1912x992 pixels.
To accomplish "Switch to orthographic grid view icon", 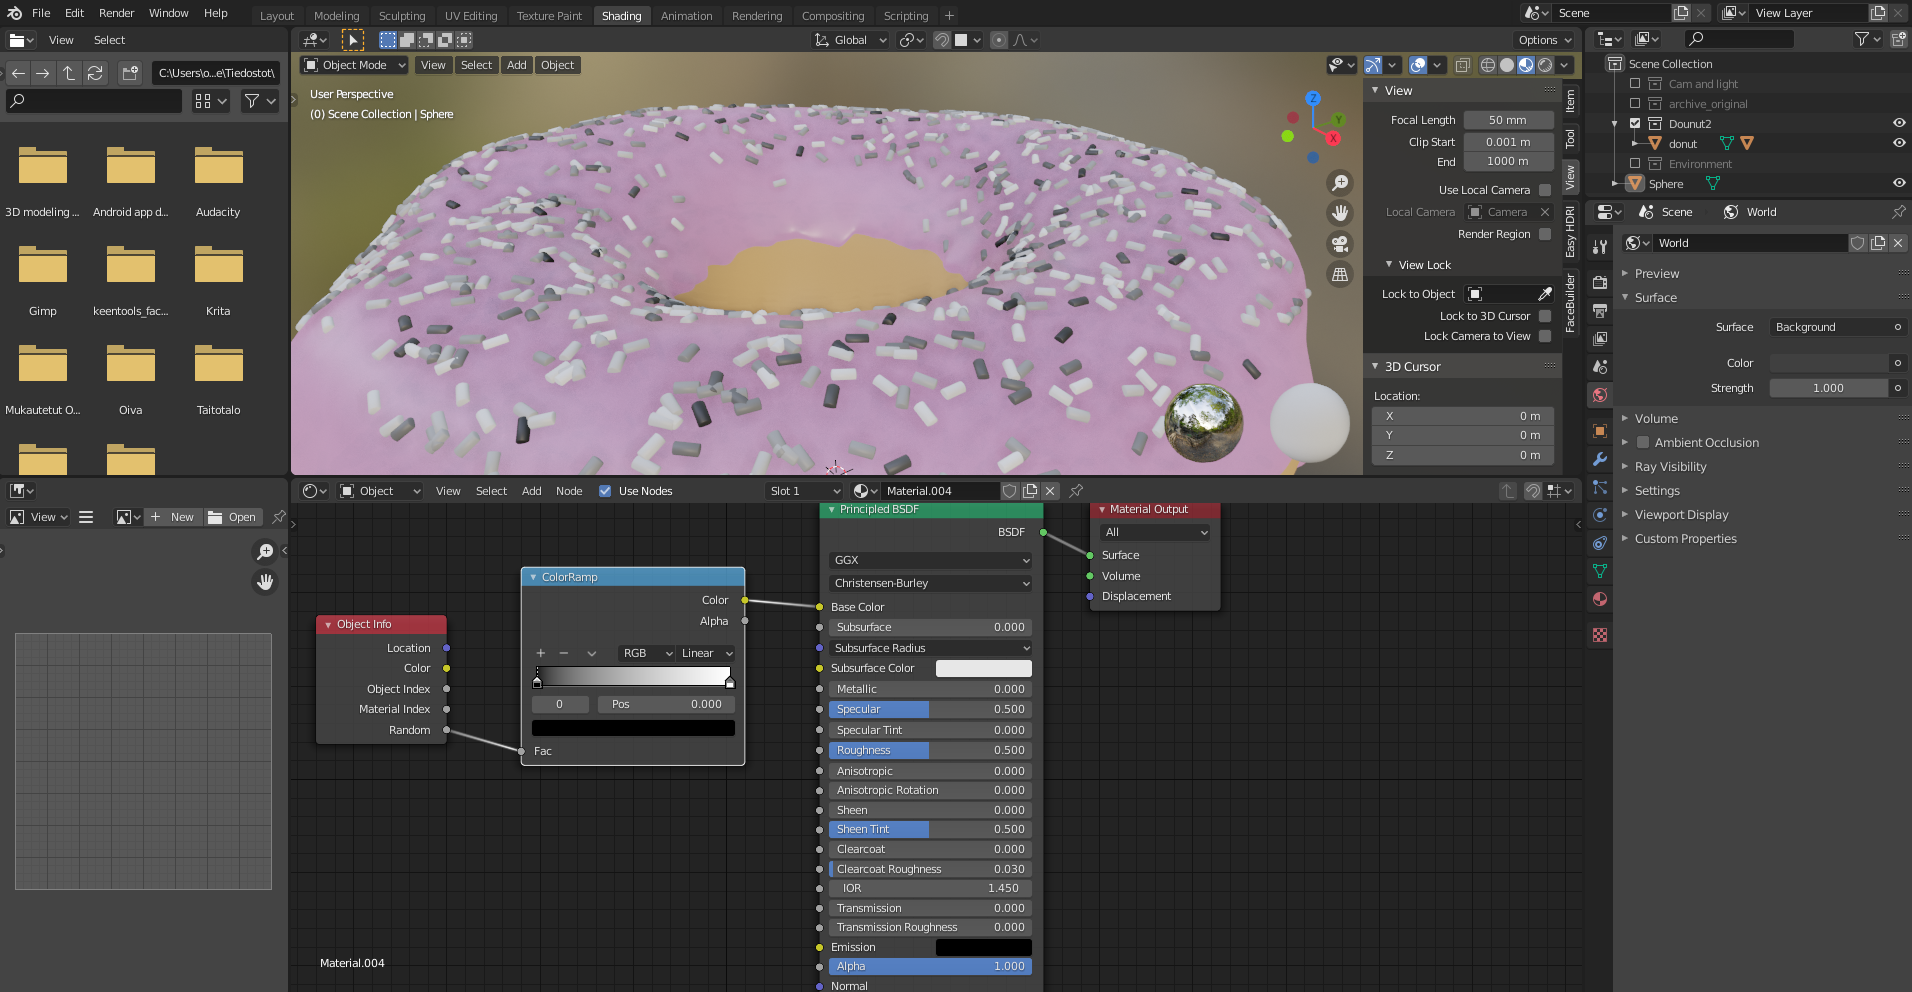I will 1340,274.
